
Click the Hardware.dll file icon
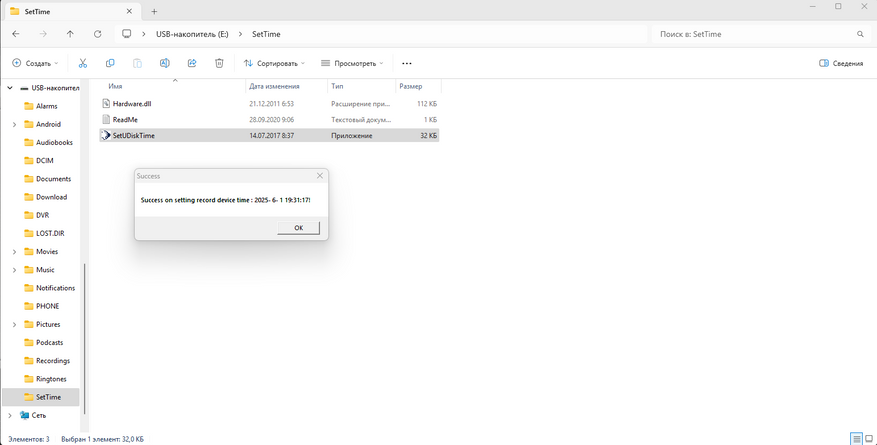(107, 103)
